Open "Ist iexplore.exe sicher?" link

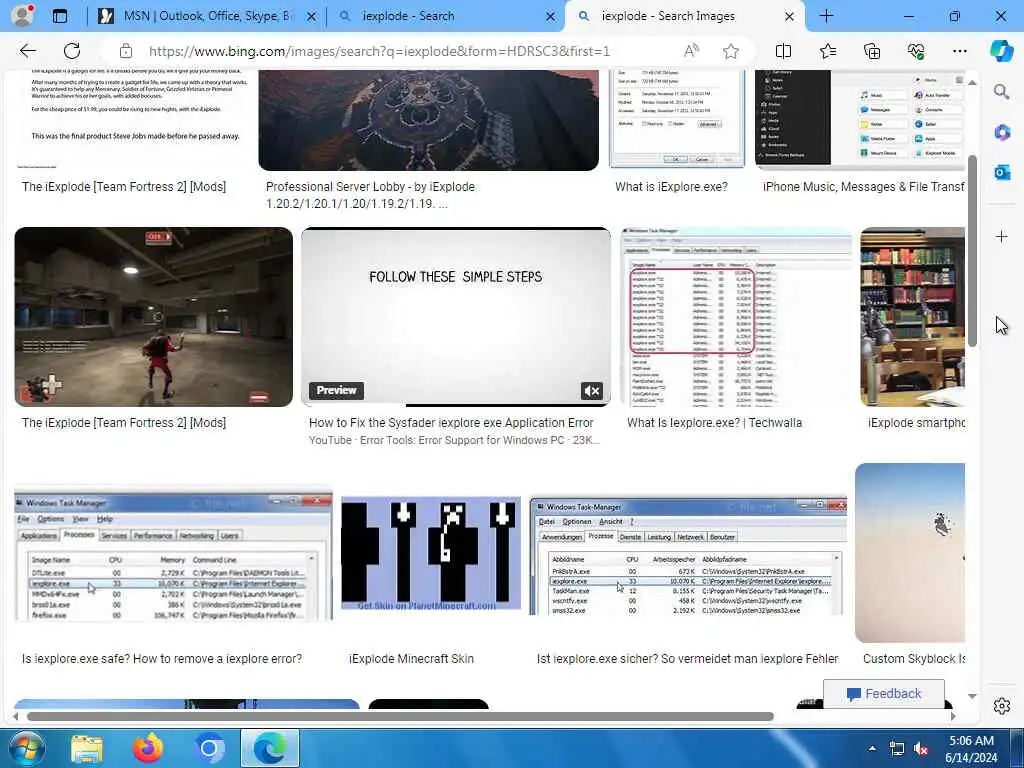point(687,659)
